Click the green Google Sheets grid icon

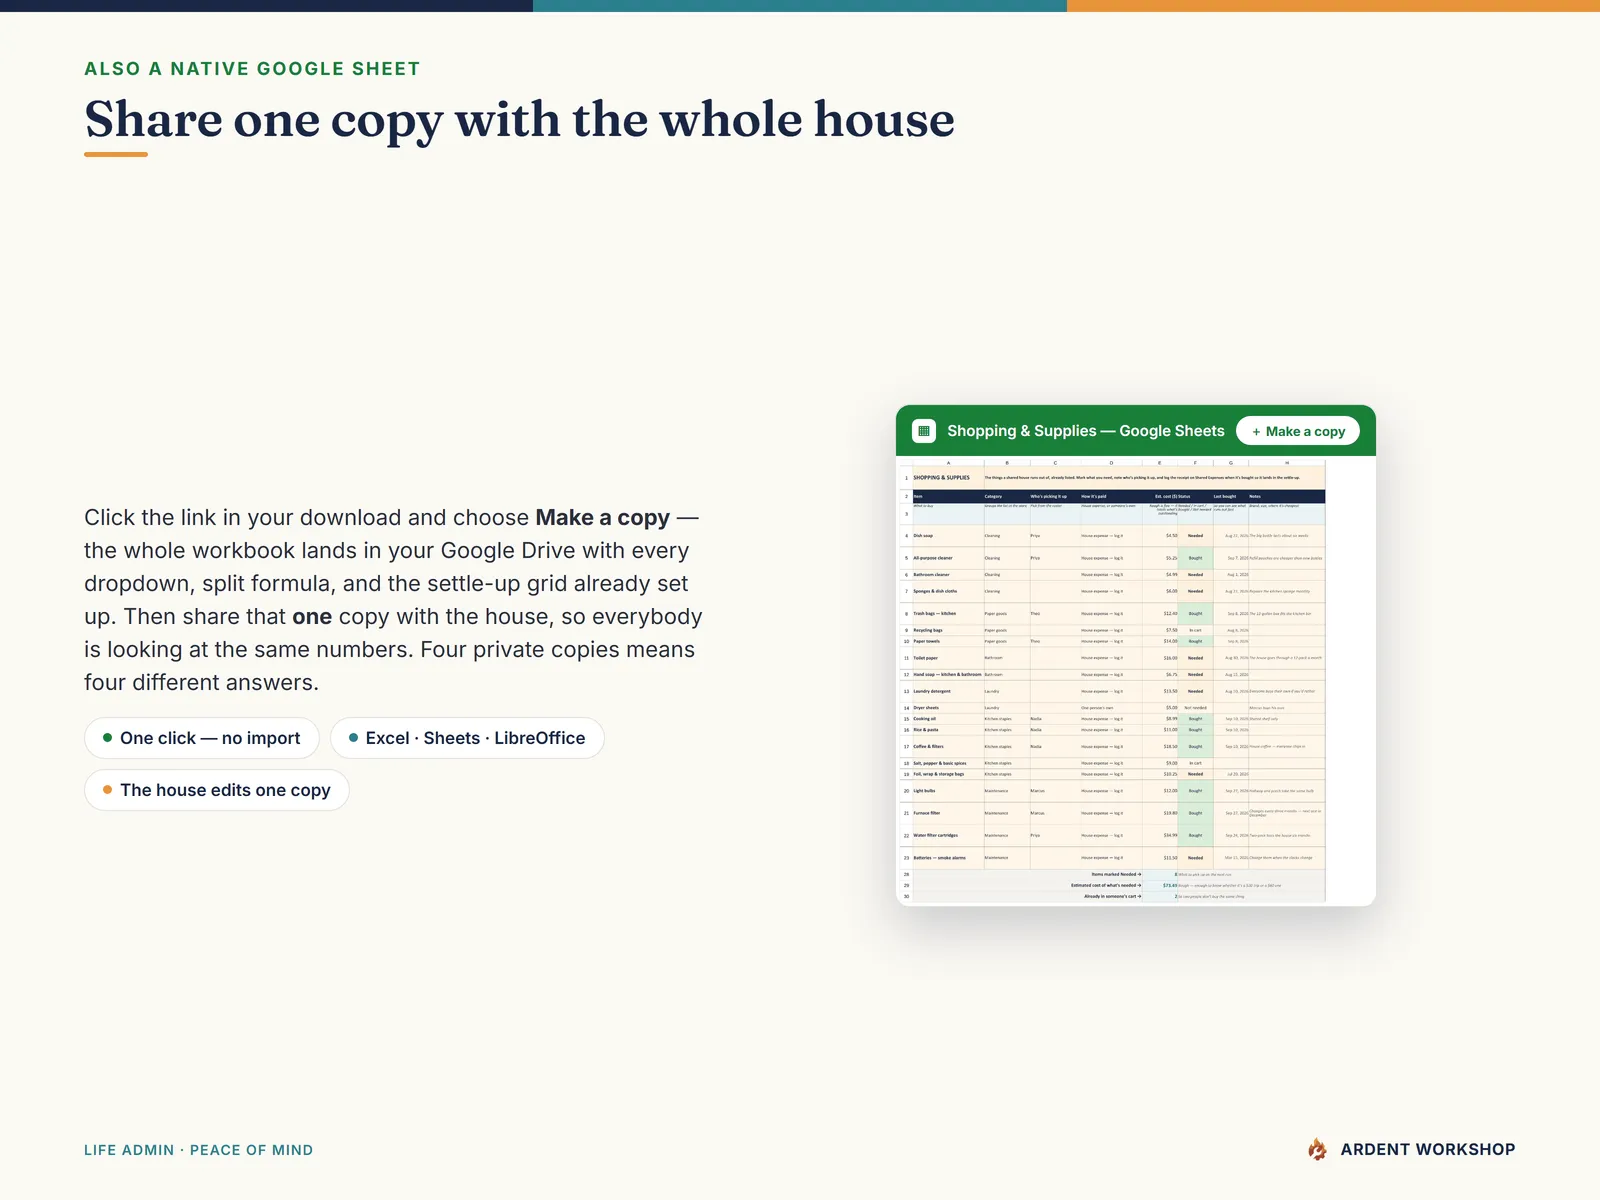[924, 431]
